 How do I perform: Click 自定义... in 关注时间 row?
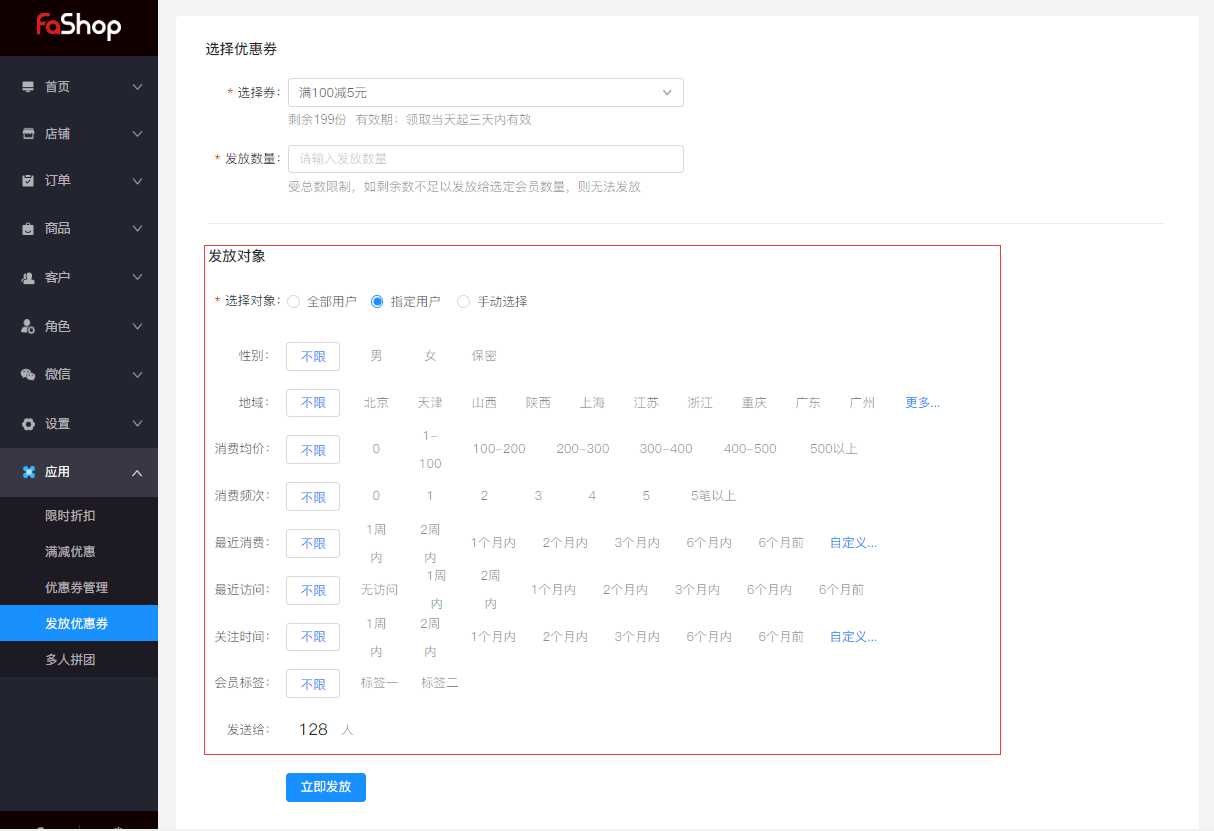point(853,637)
